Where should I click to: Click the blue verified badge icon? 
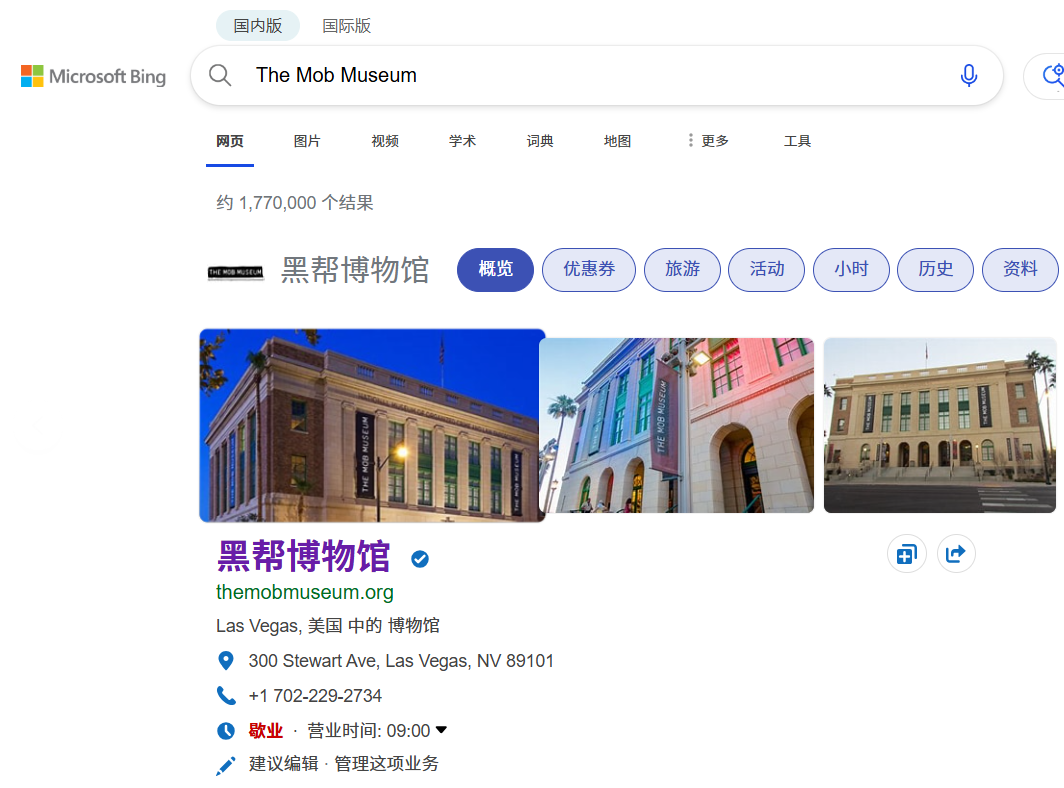[x=420, y=559]
